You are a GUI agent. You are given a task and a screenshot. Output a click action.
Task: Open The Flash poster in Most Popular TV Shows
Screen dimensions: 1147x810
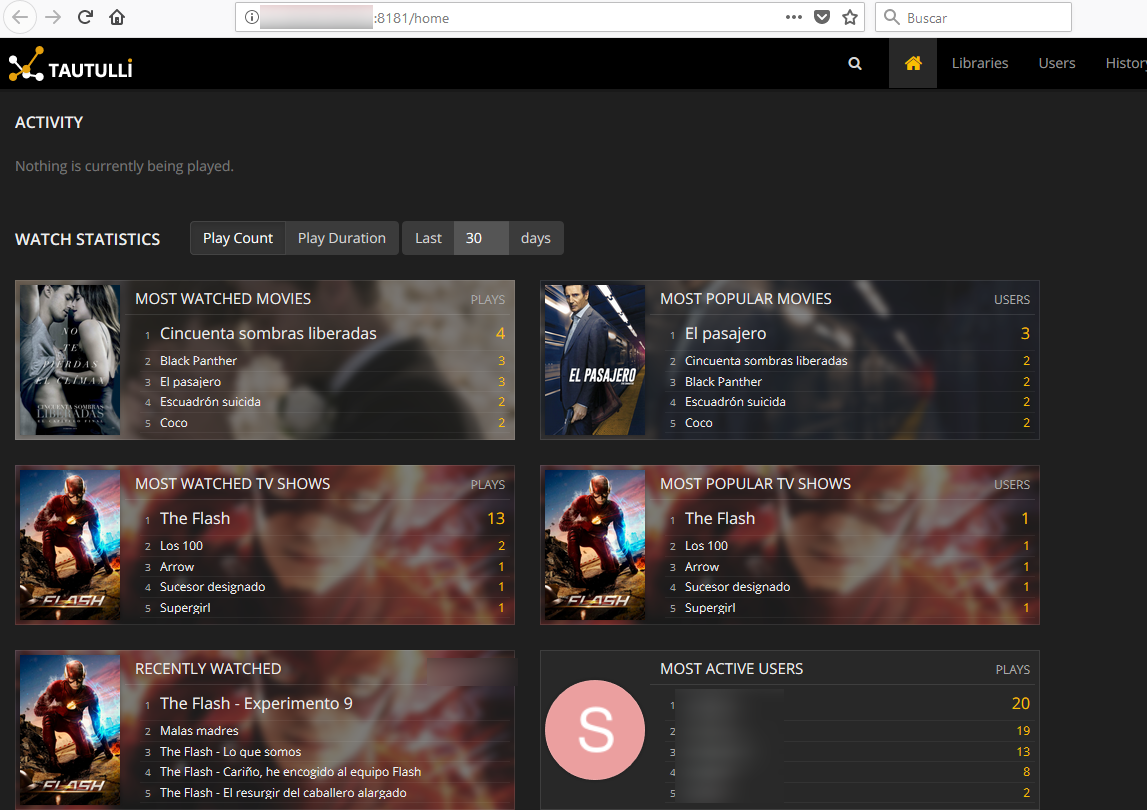(x=595, y=545)
